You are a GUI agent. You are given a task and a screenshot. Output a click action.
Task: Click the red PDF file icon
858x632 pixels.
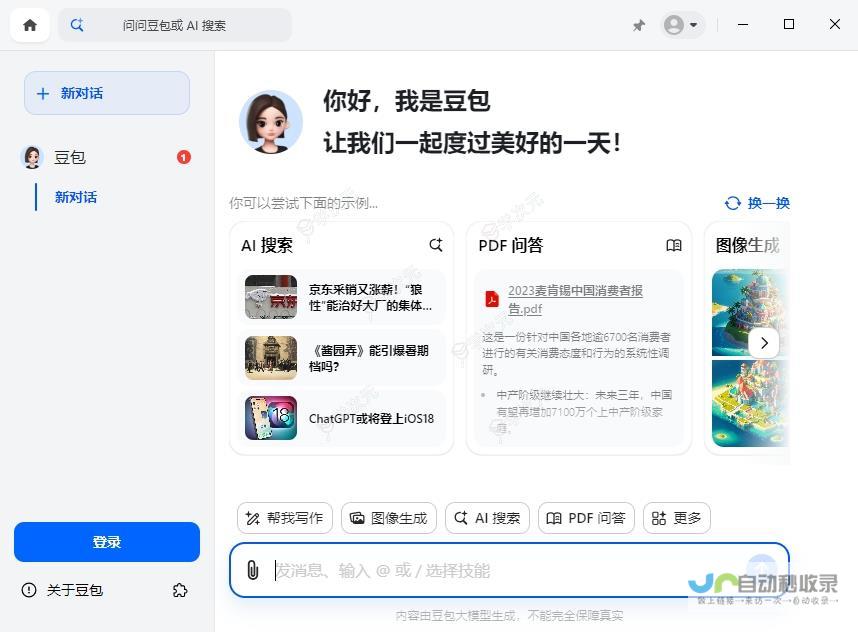(x=492, y=299)
